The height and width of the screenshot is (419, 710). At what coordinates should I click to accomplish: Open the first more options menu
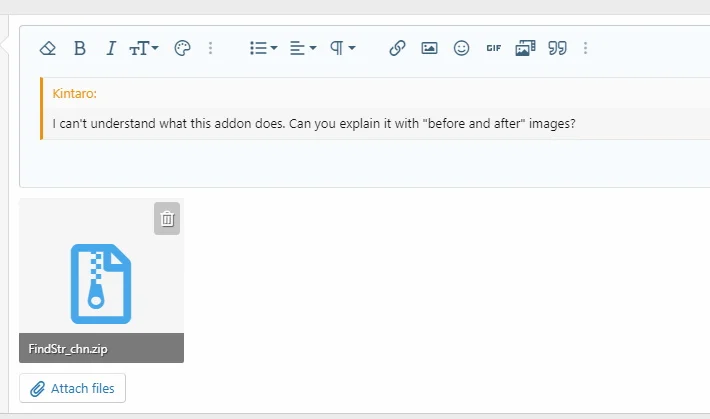pos(210,48)
